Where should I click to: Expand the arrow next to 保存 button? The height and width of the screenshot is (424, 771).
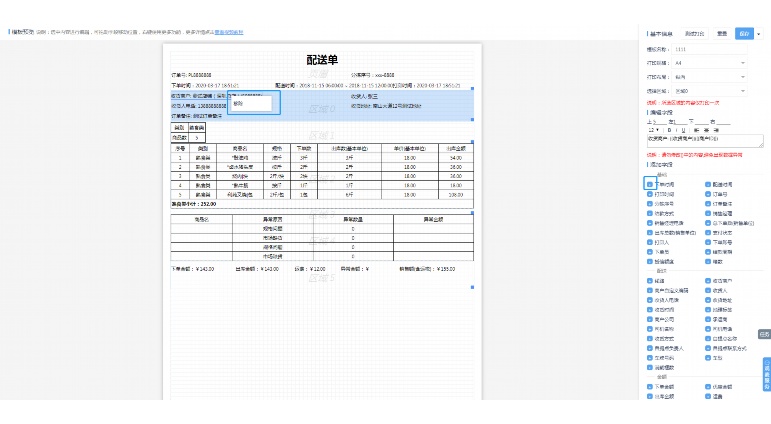pyautogui.click(x=759, y=34)
